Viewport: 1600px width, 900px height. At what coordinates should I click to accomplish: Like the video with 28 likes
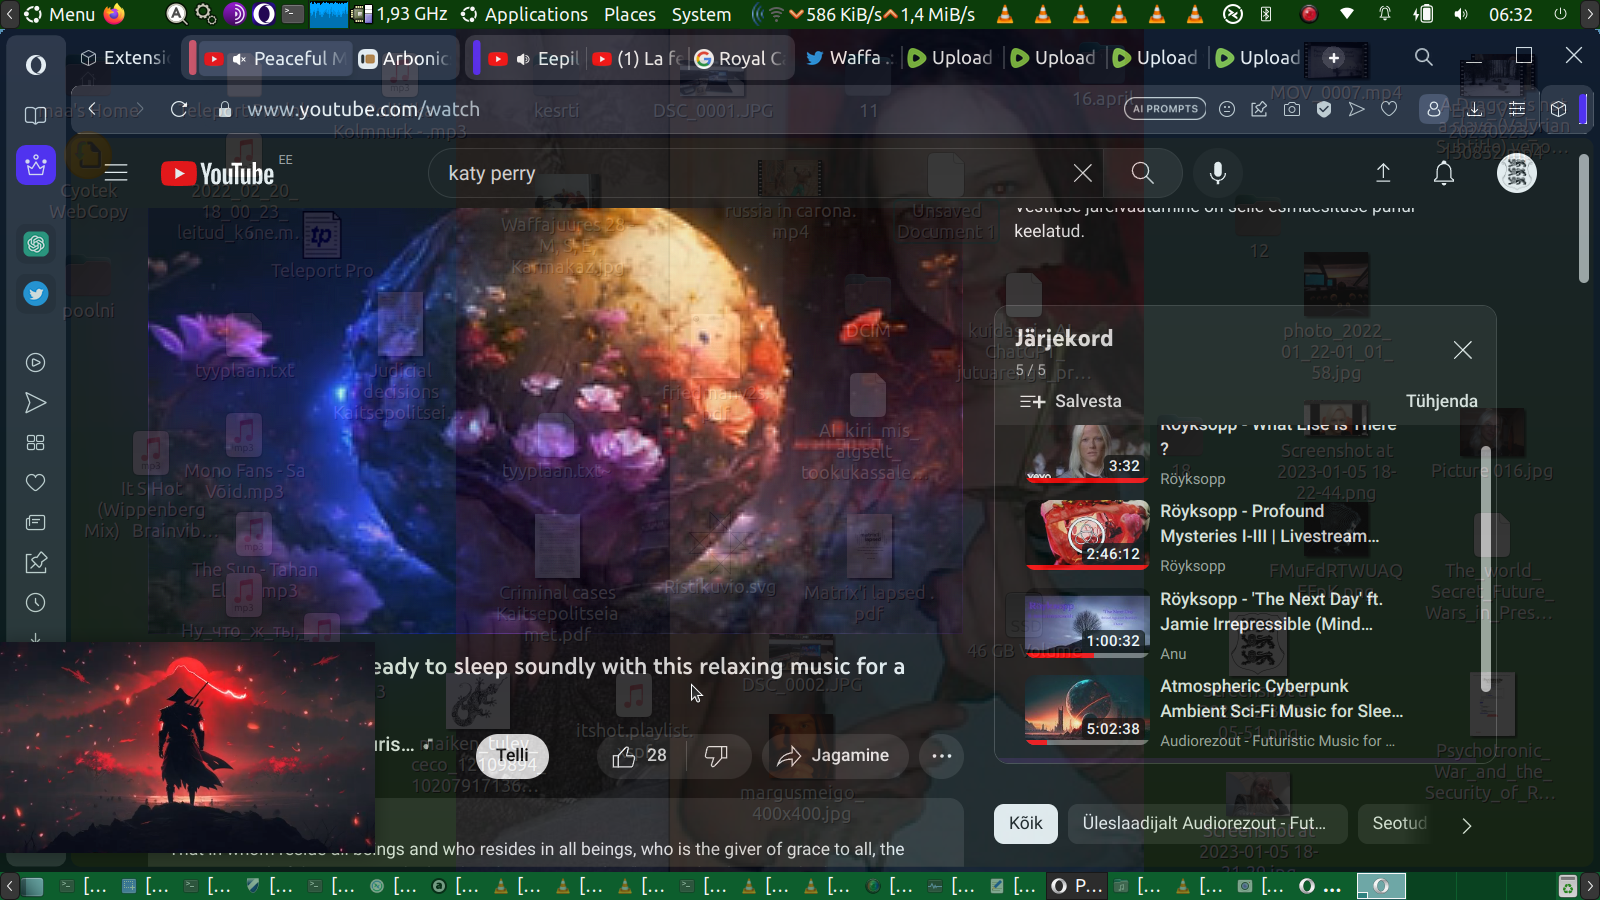639,756
